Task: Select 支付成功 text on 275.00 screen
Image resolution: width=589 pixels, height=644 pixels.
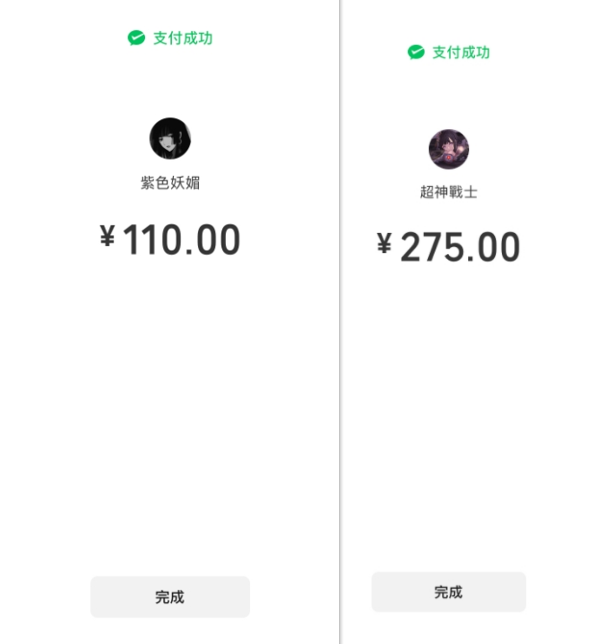Action: tap(461, 53)
